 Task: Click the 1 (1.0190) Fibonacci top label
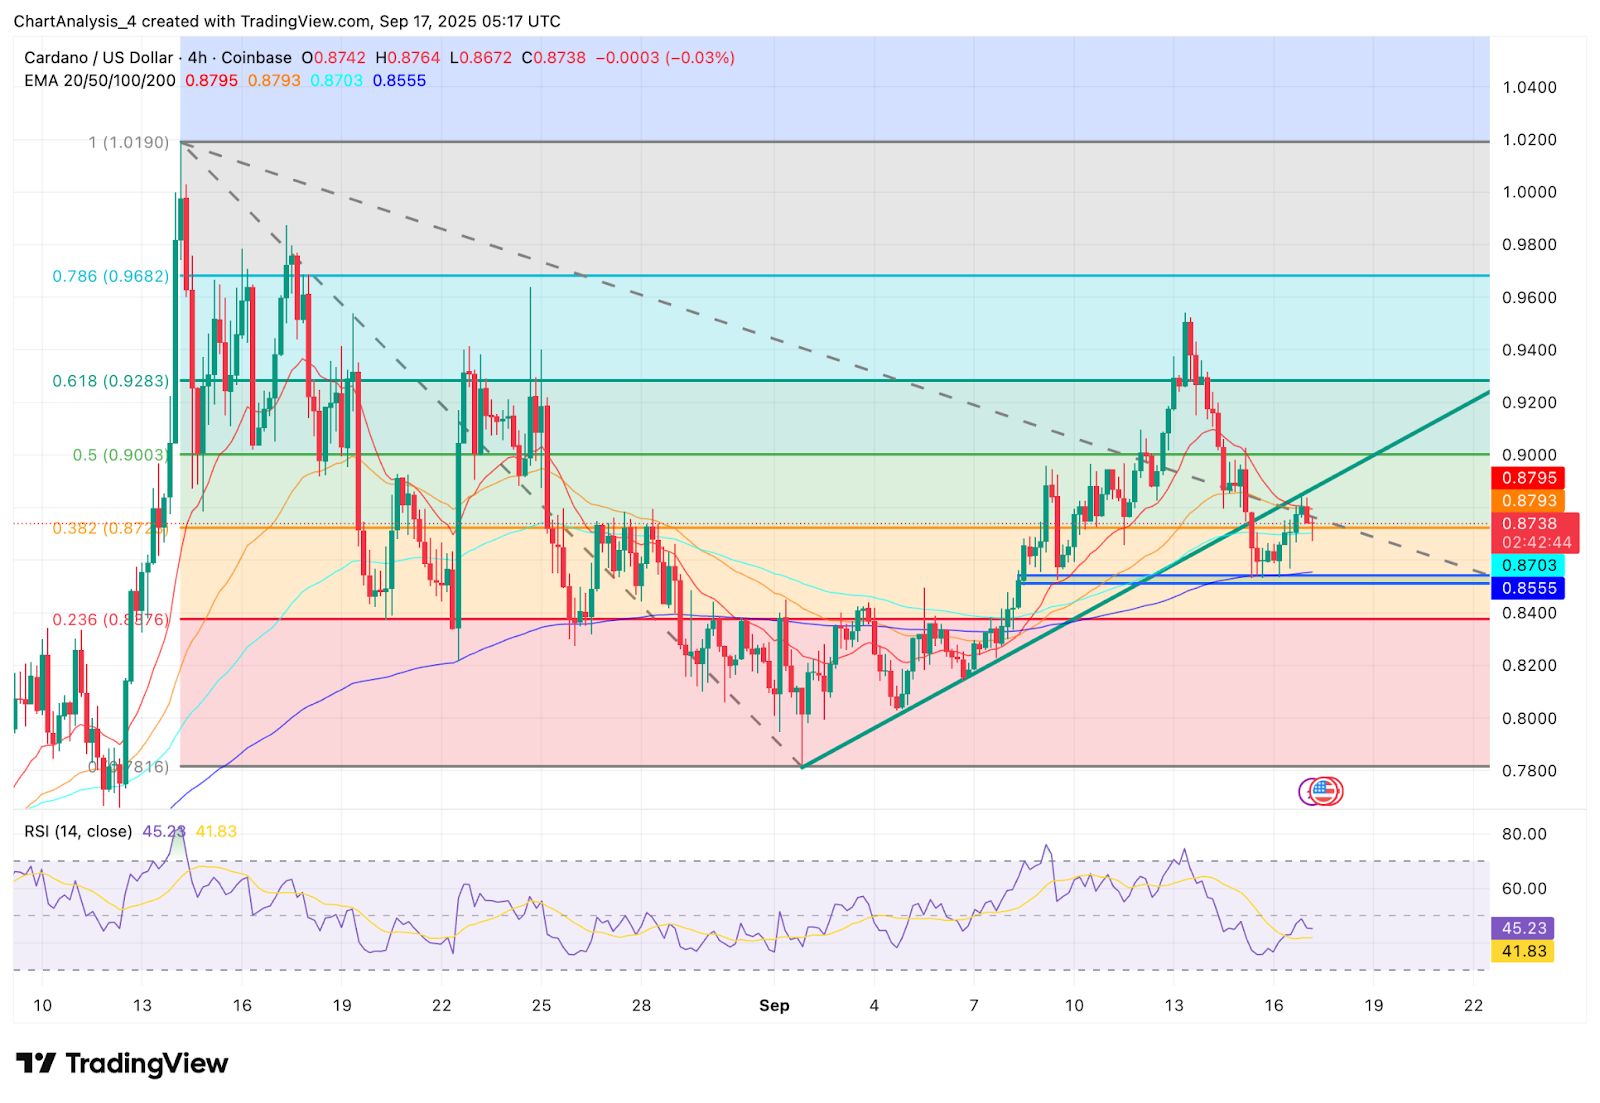point(128,142)
